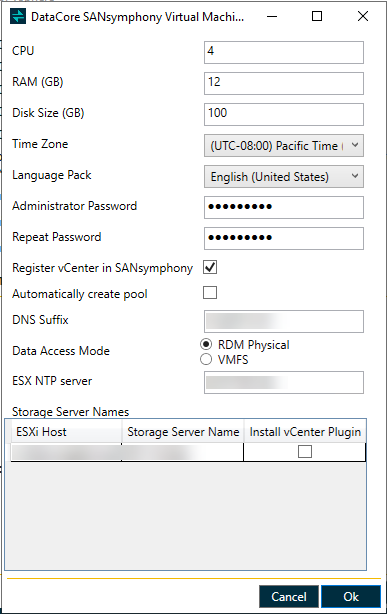Select VMFS data access mode
Viewport: 387px width, 614px height.
[206, 359]
